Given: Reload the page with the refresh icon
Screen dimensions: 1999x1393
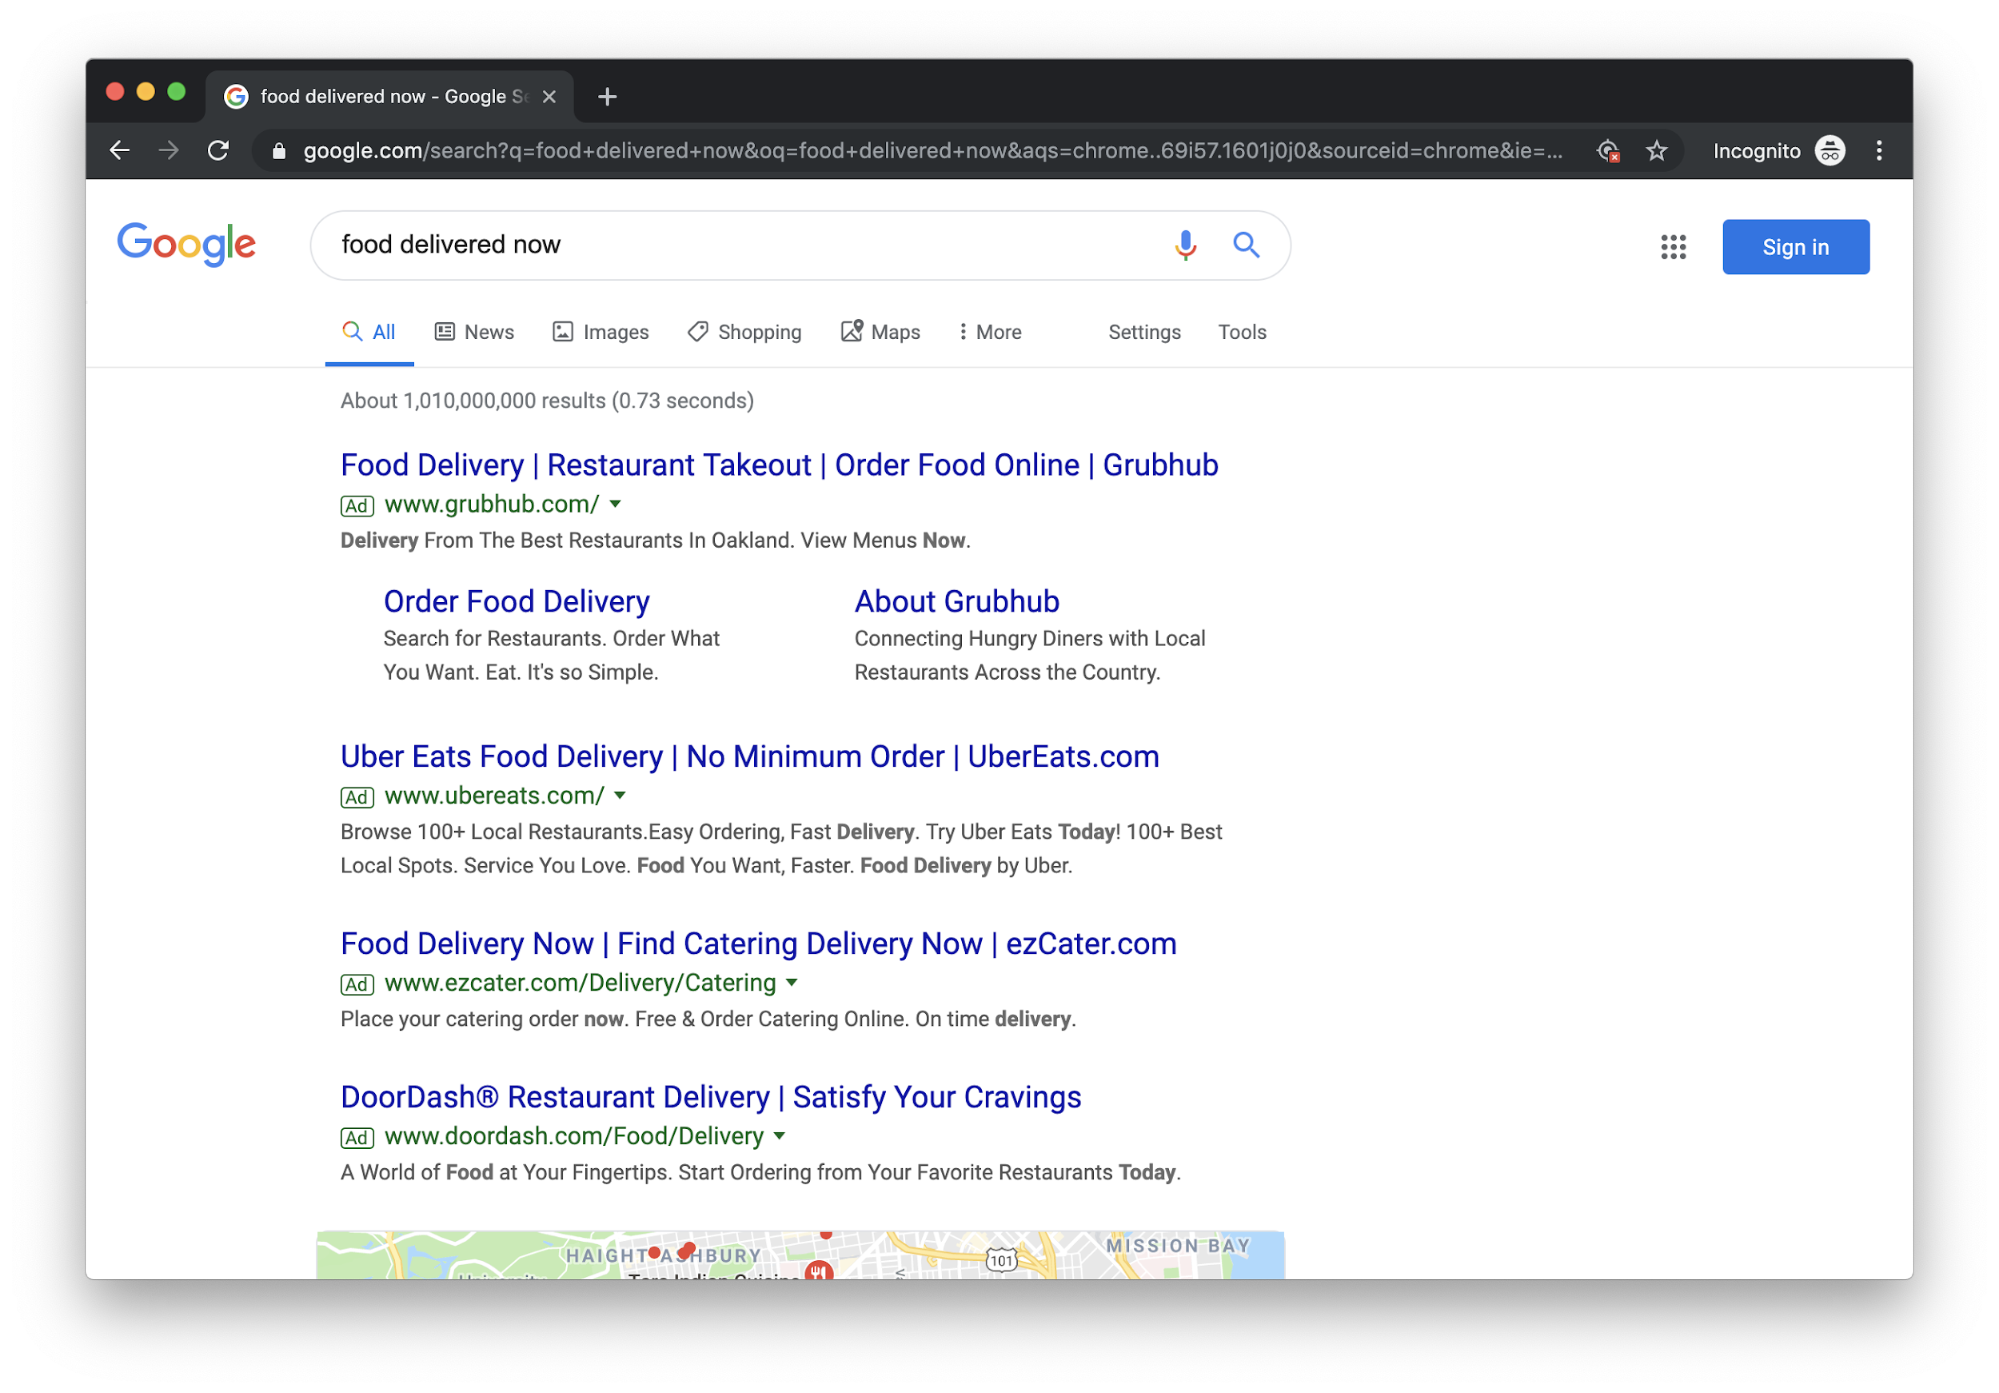Looking at the screenshot, I should click(218, 151).
